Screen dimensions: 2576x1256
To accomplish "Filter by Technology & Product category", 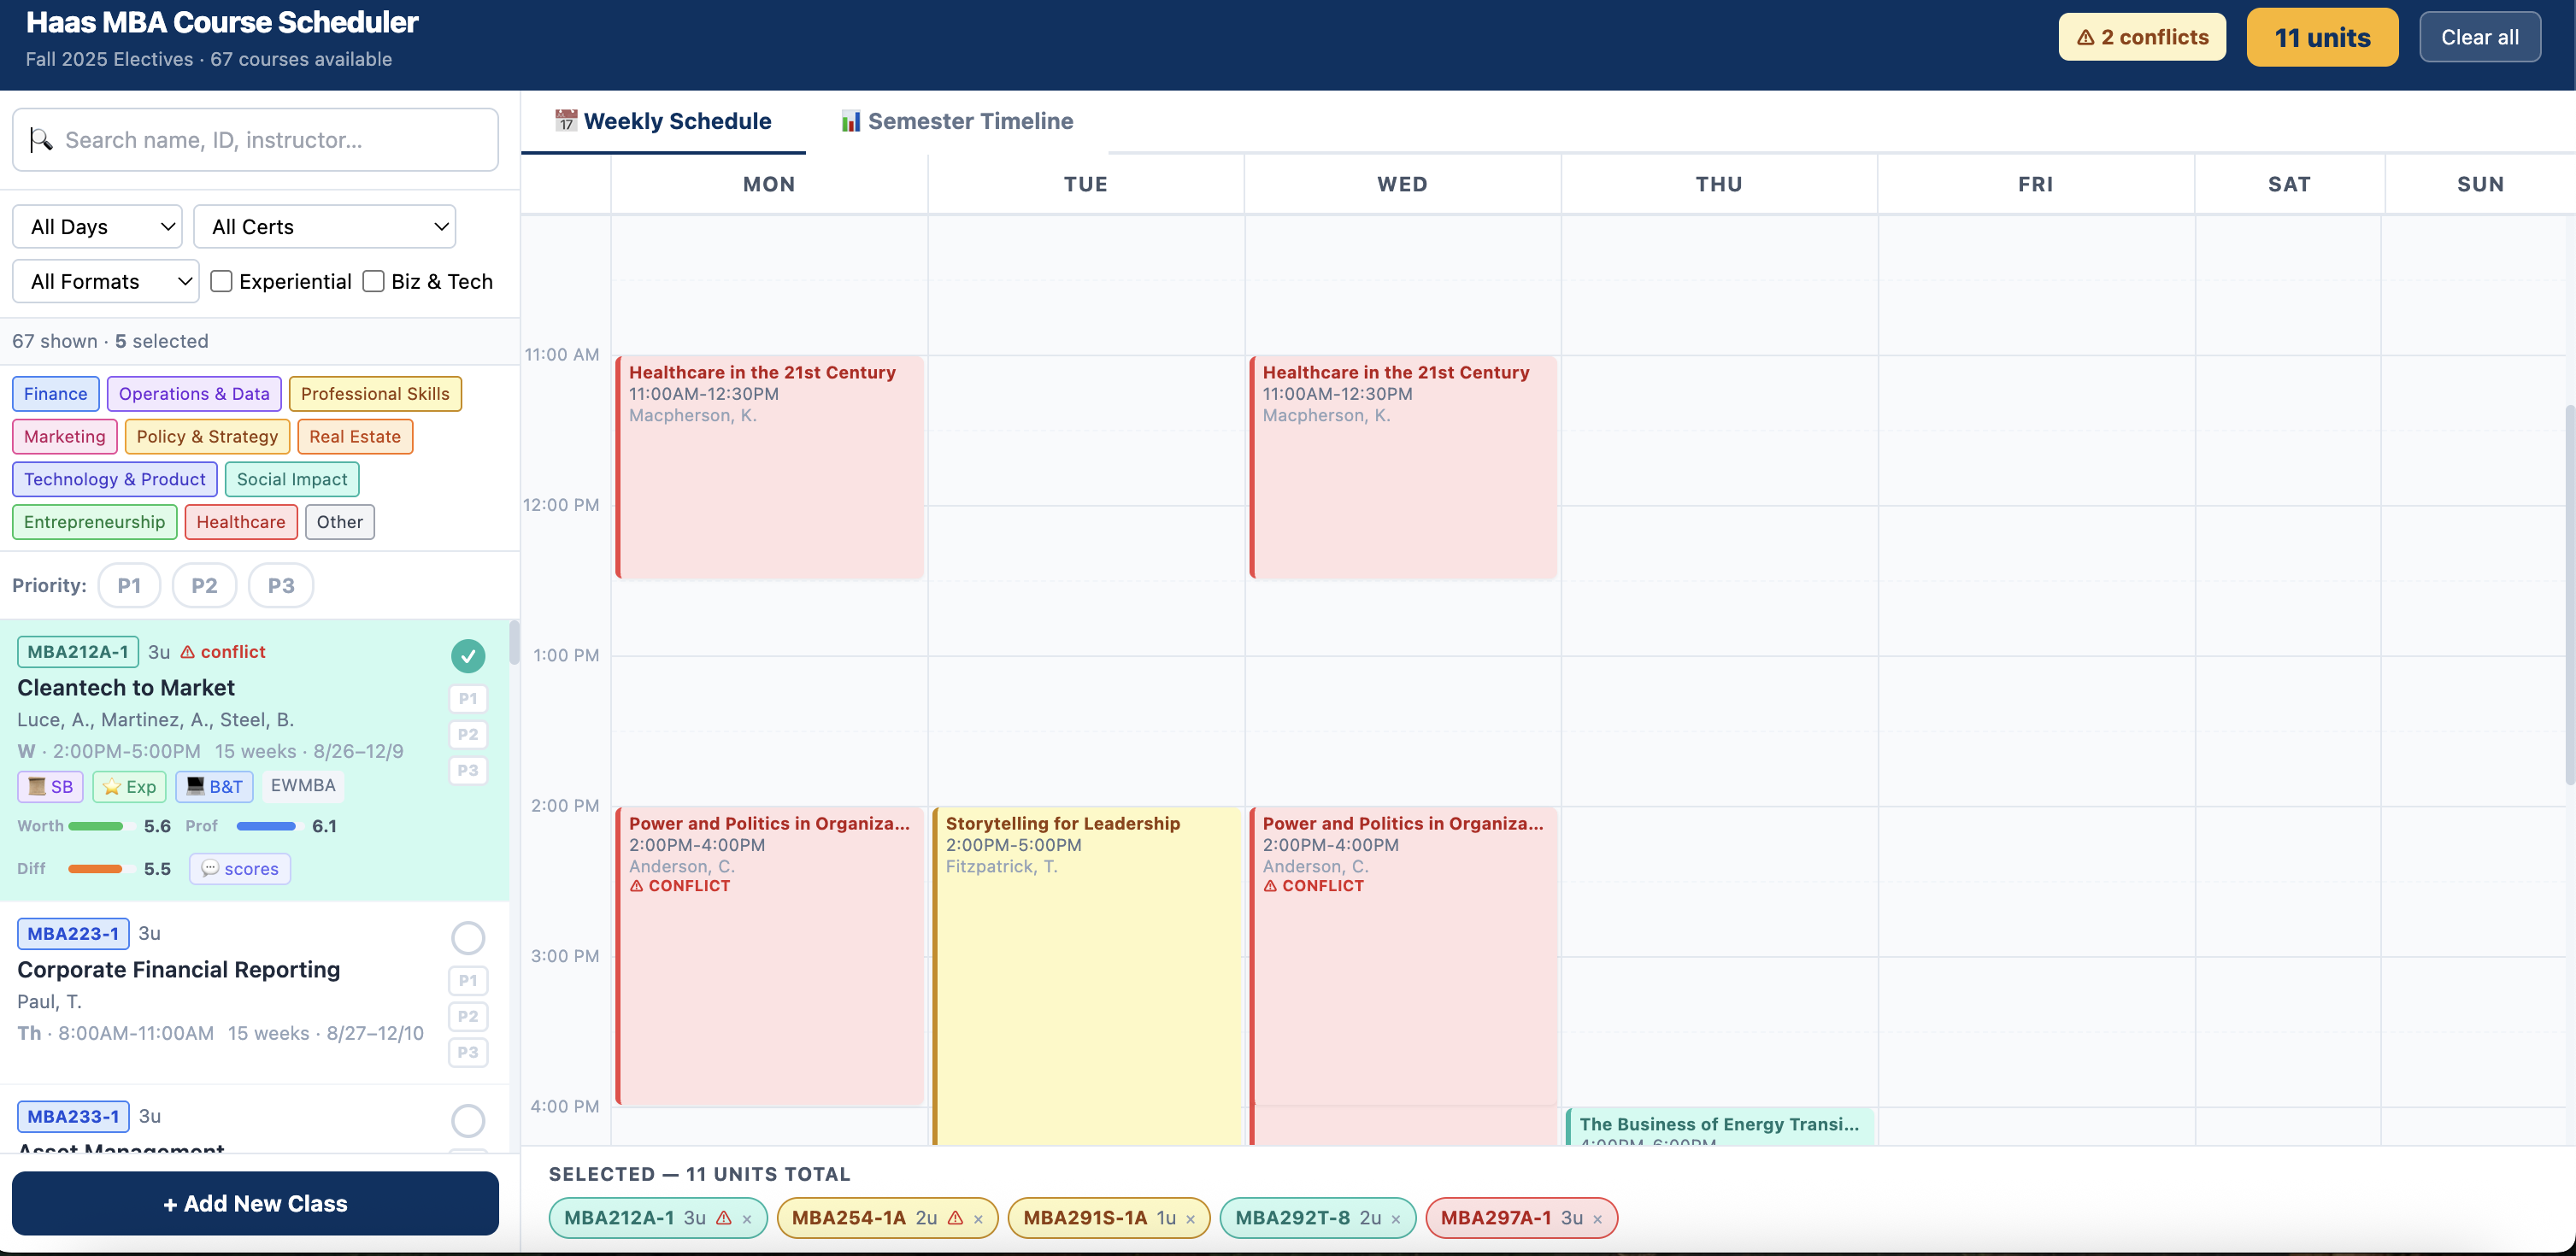I will [115, 480].
